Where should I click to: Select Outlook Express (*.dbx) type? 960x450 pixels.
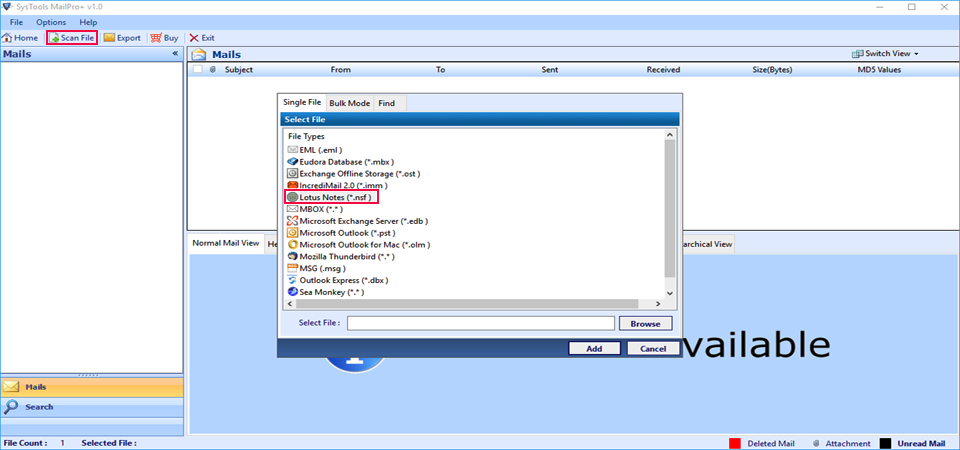(x=338, y=280)
